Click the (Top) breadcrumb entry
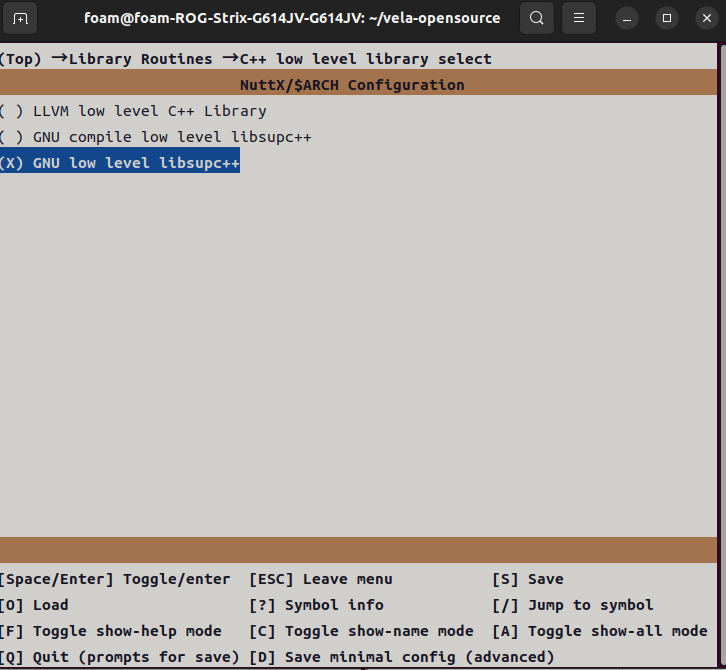Viewport: 726px width, 670px height. pos(20,59)
